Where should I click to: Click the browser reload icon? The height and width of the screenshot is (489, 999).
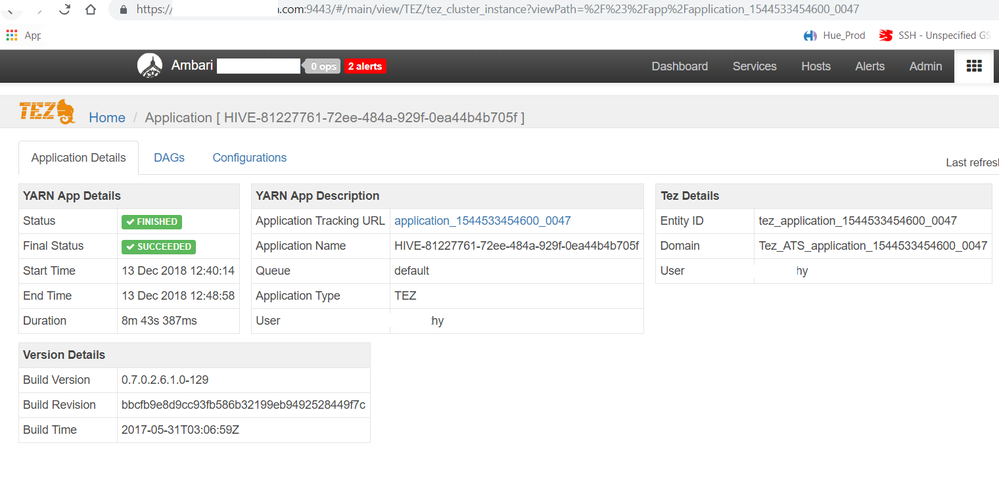pos(64,9)
